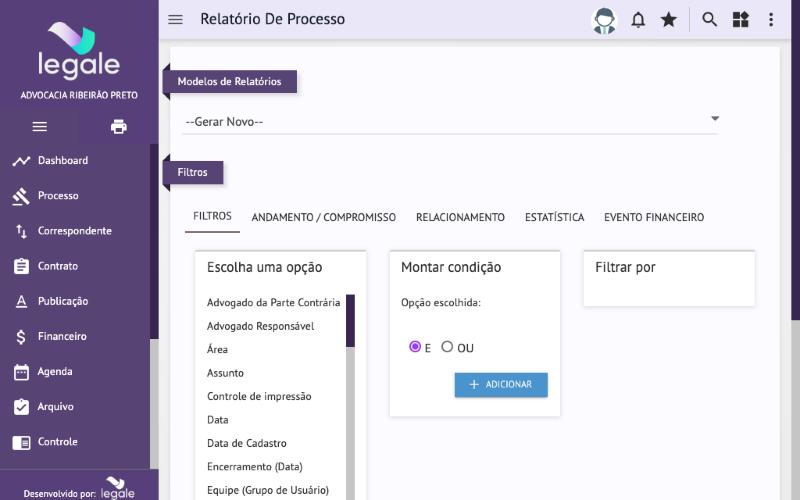The image size is (800, 500).
Task: Open Correspondente menu item
Action: [x=74, y=231]
